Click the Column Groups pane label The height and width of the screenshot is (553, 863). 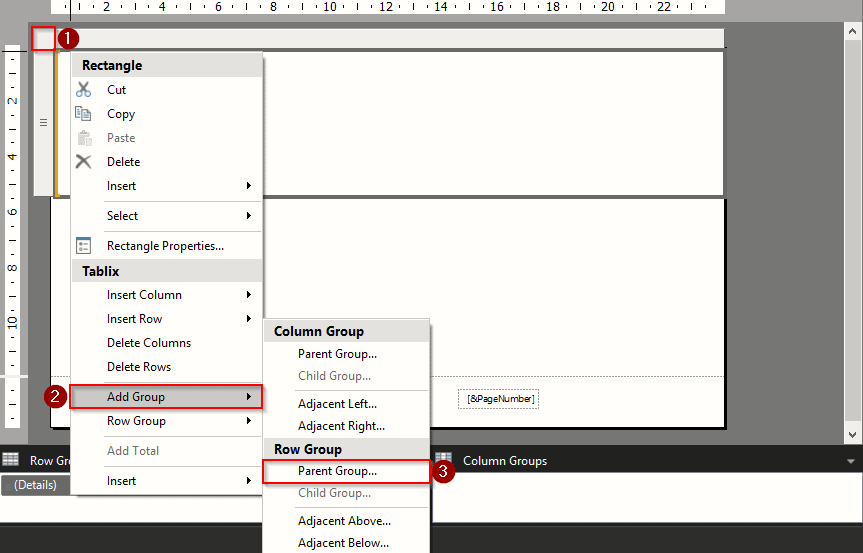click(505, 461)
